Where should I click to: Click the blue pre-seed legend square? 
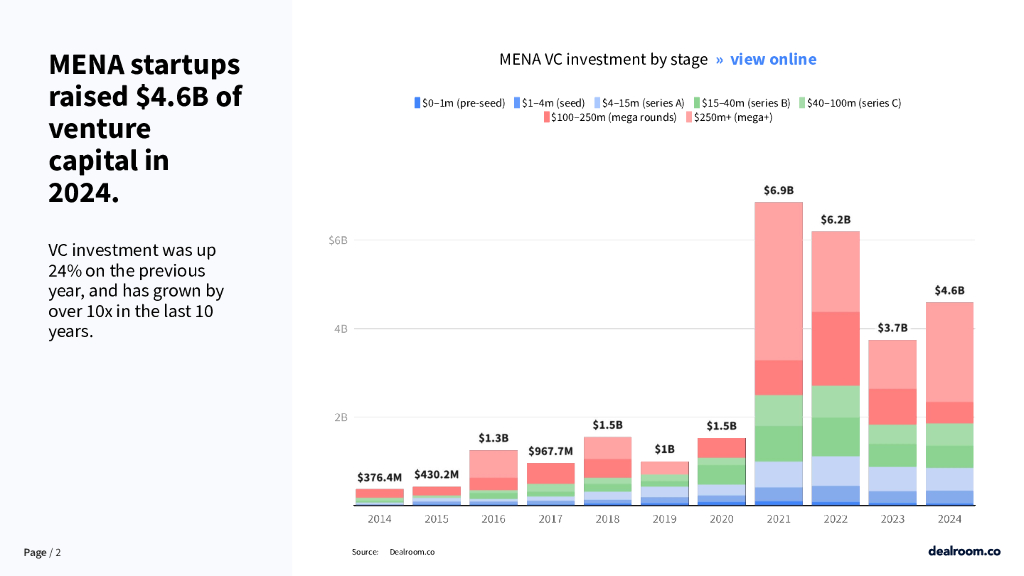click(x=417, y=103)
